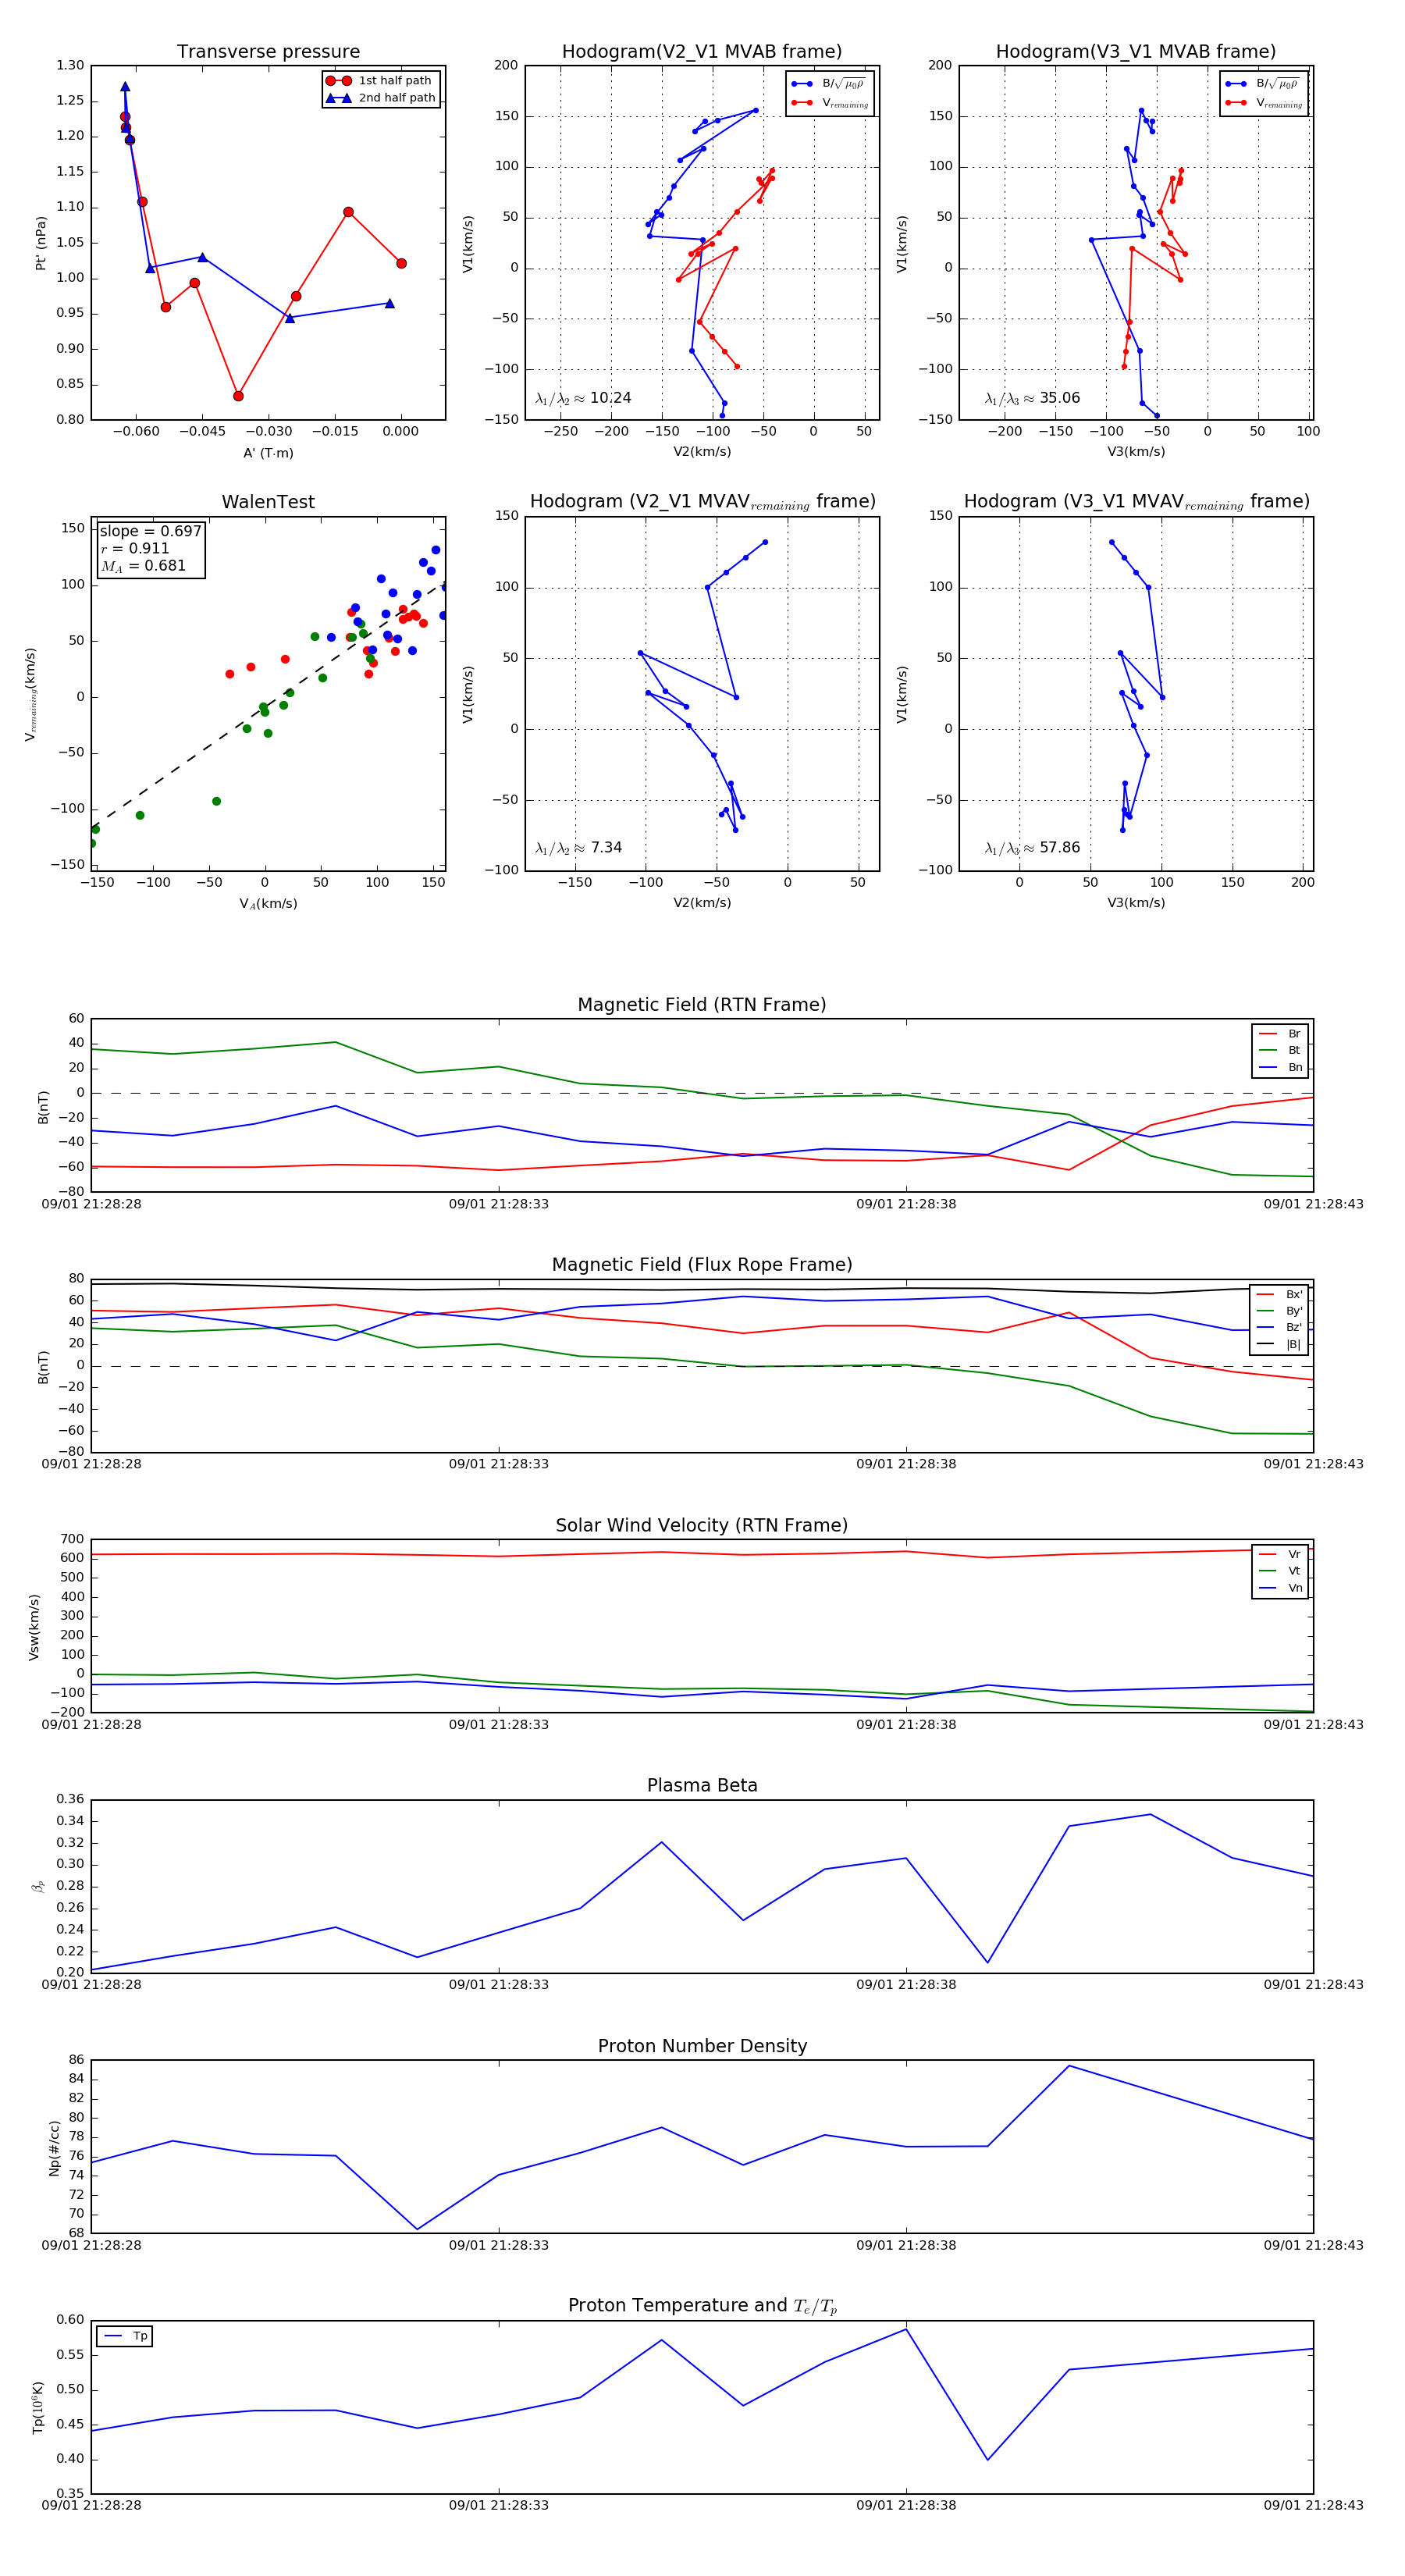
Task: Click 'Tp(10^6K)' y-axis label
Action: (x=38, y=2407)
